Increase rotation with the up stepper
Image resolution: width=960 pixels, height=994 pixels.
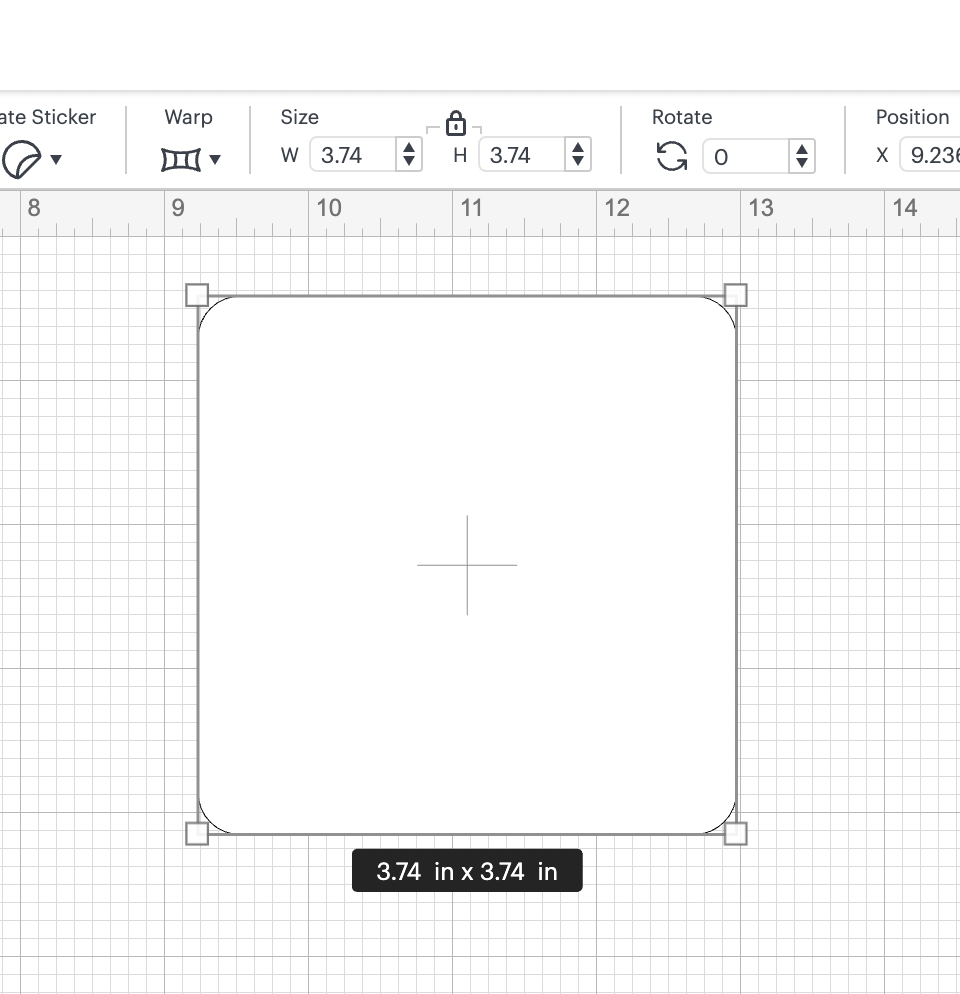pos(802,150)
